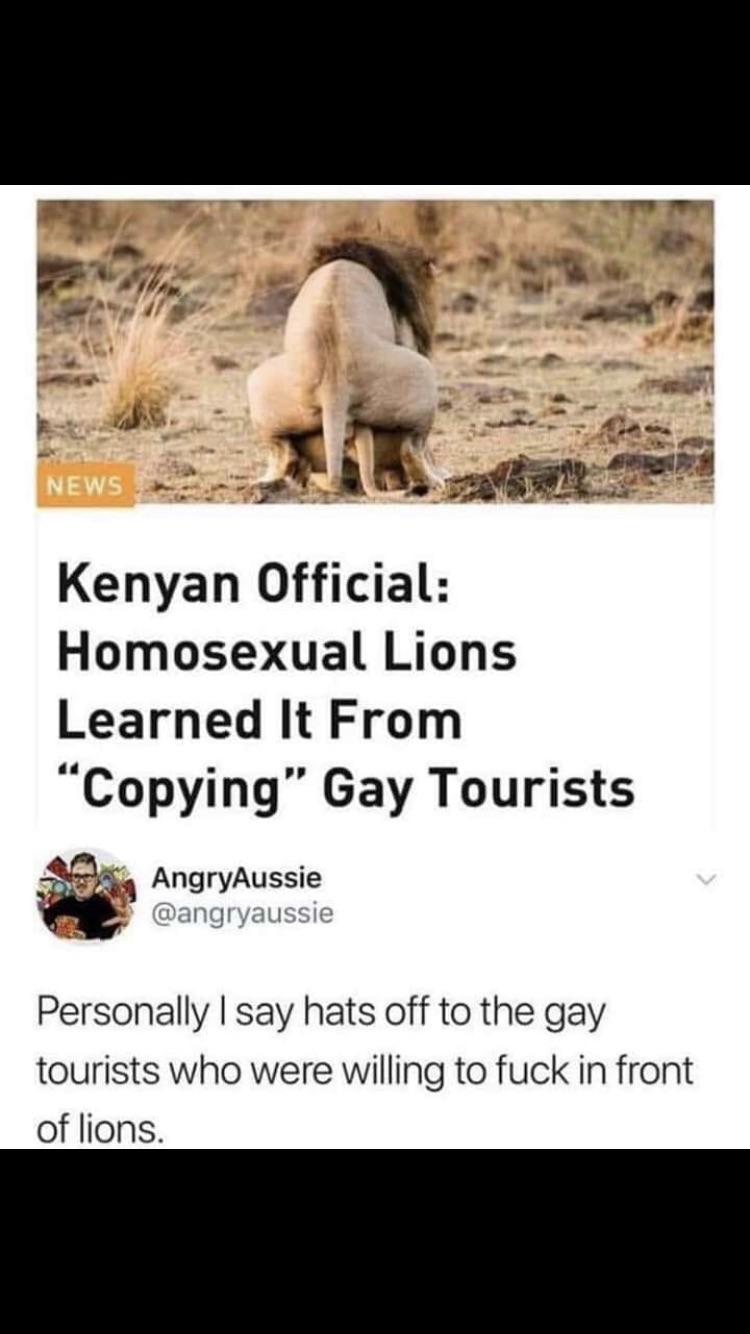Click "Gay Tourists" in the headline
Screen dimensions: 750x1334
480,789
